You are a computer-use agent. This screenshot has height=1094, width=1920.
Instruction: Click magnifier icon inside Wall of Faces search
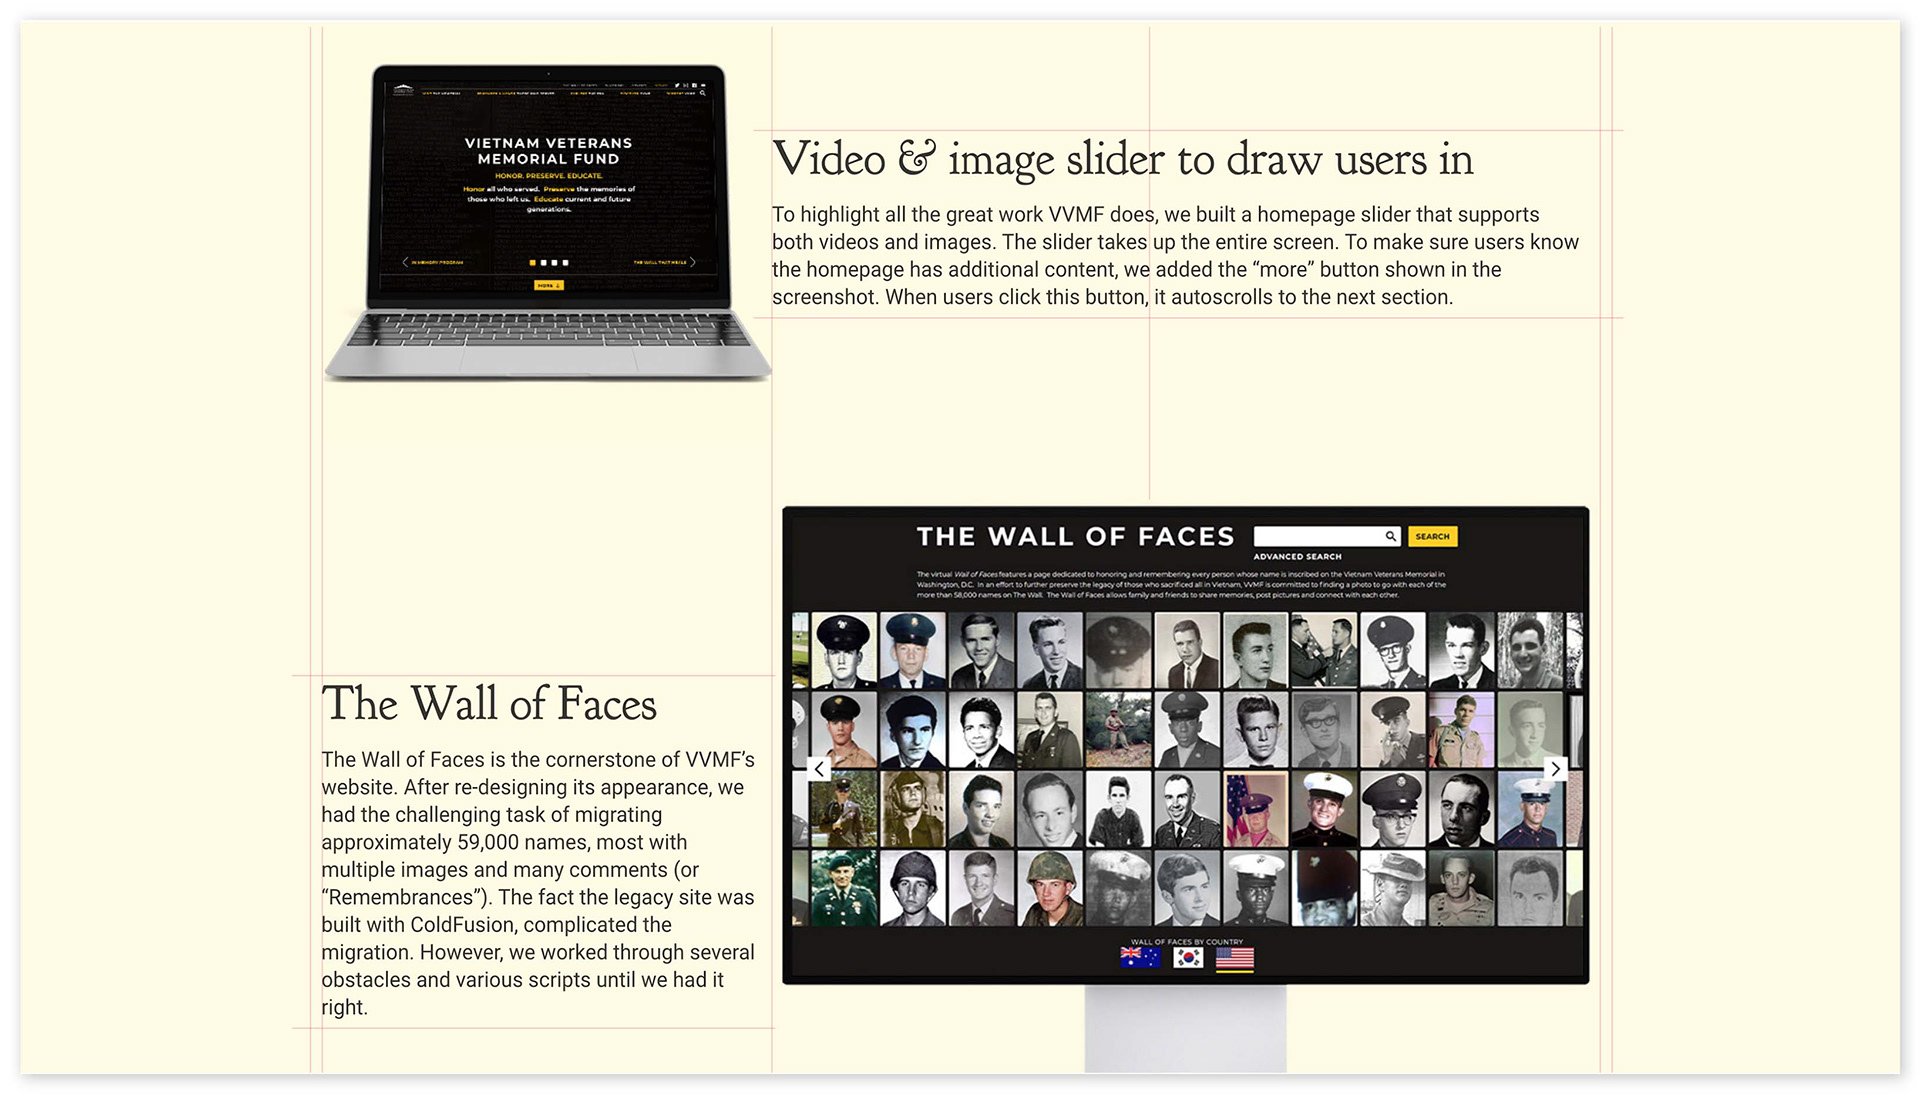pyautogui.click(x=1390, y=536)
